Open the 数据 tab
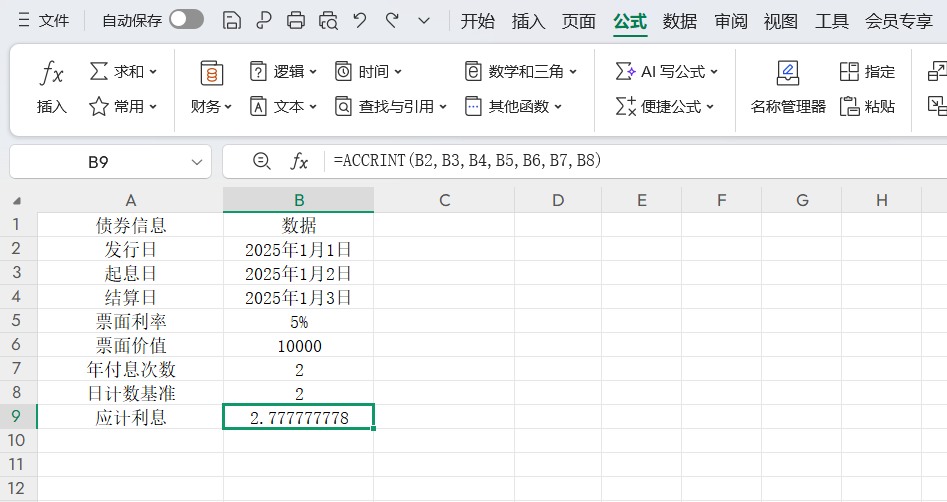The image size is (947, 502). point(679,22)
